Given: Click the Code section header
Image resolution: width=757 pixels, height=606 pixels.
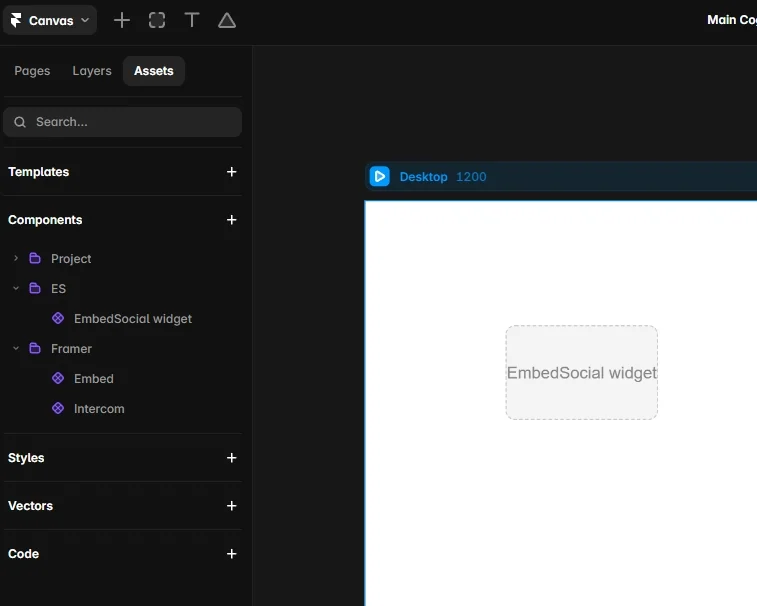Looking at the screenshot, I should click(24, 554).
